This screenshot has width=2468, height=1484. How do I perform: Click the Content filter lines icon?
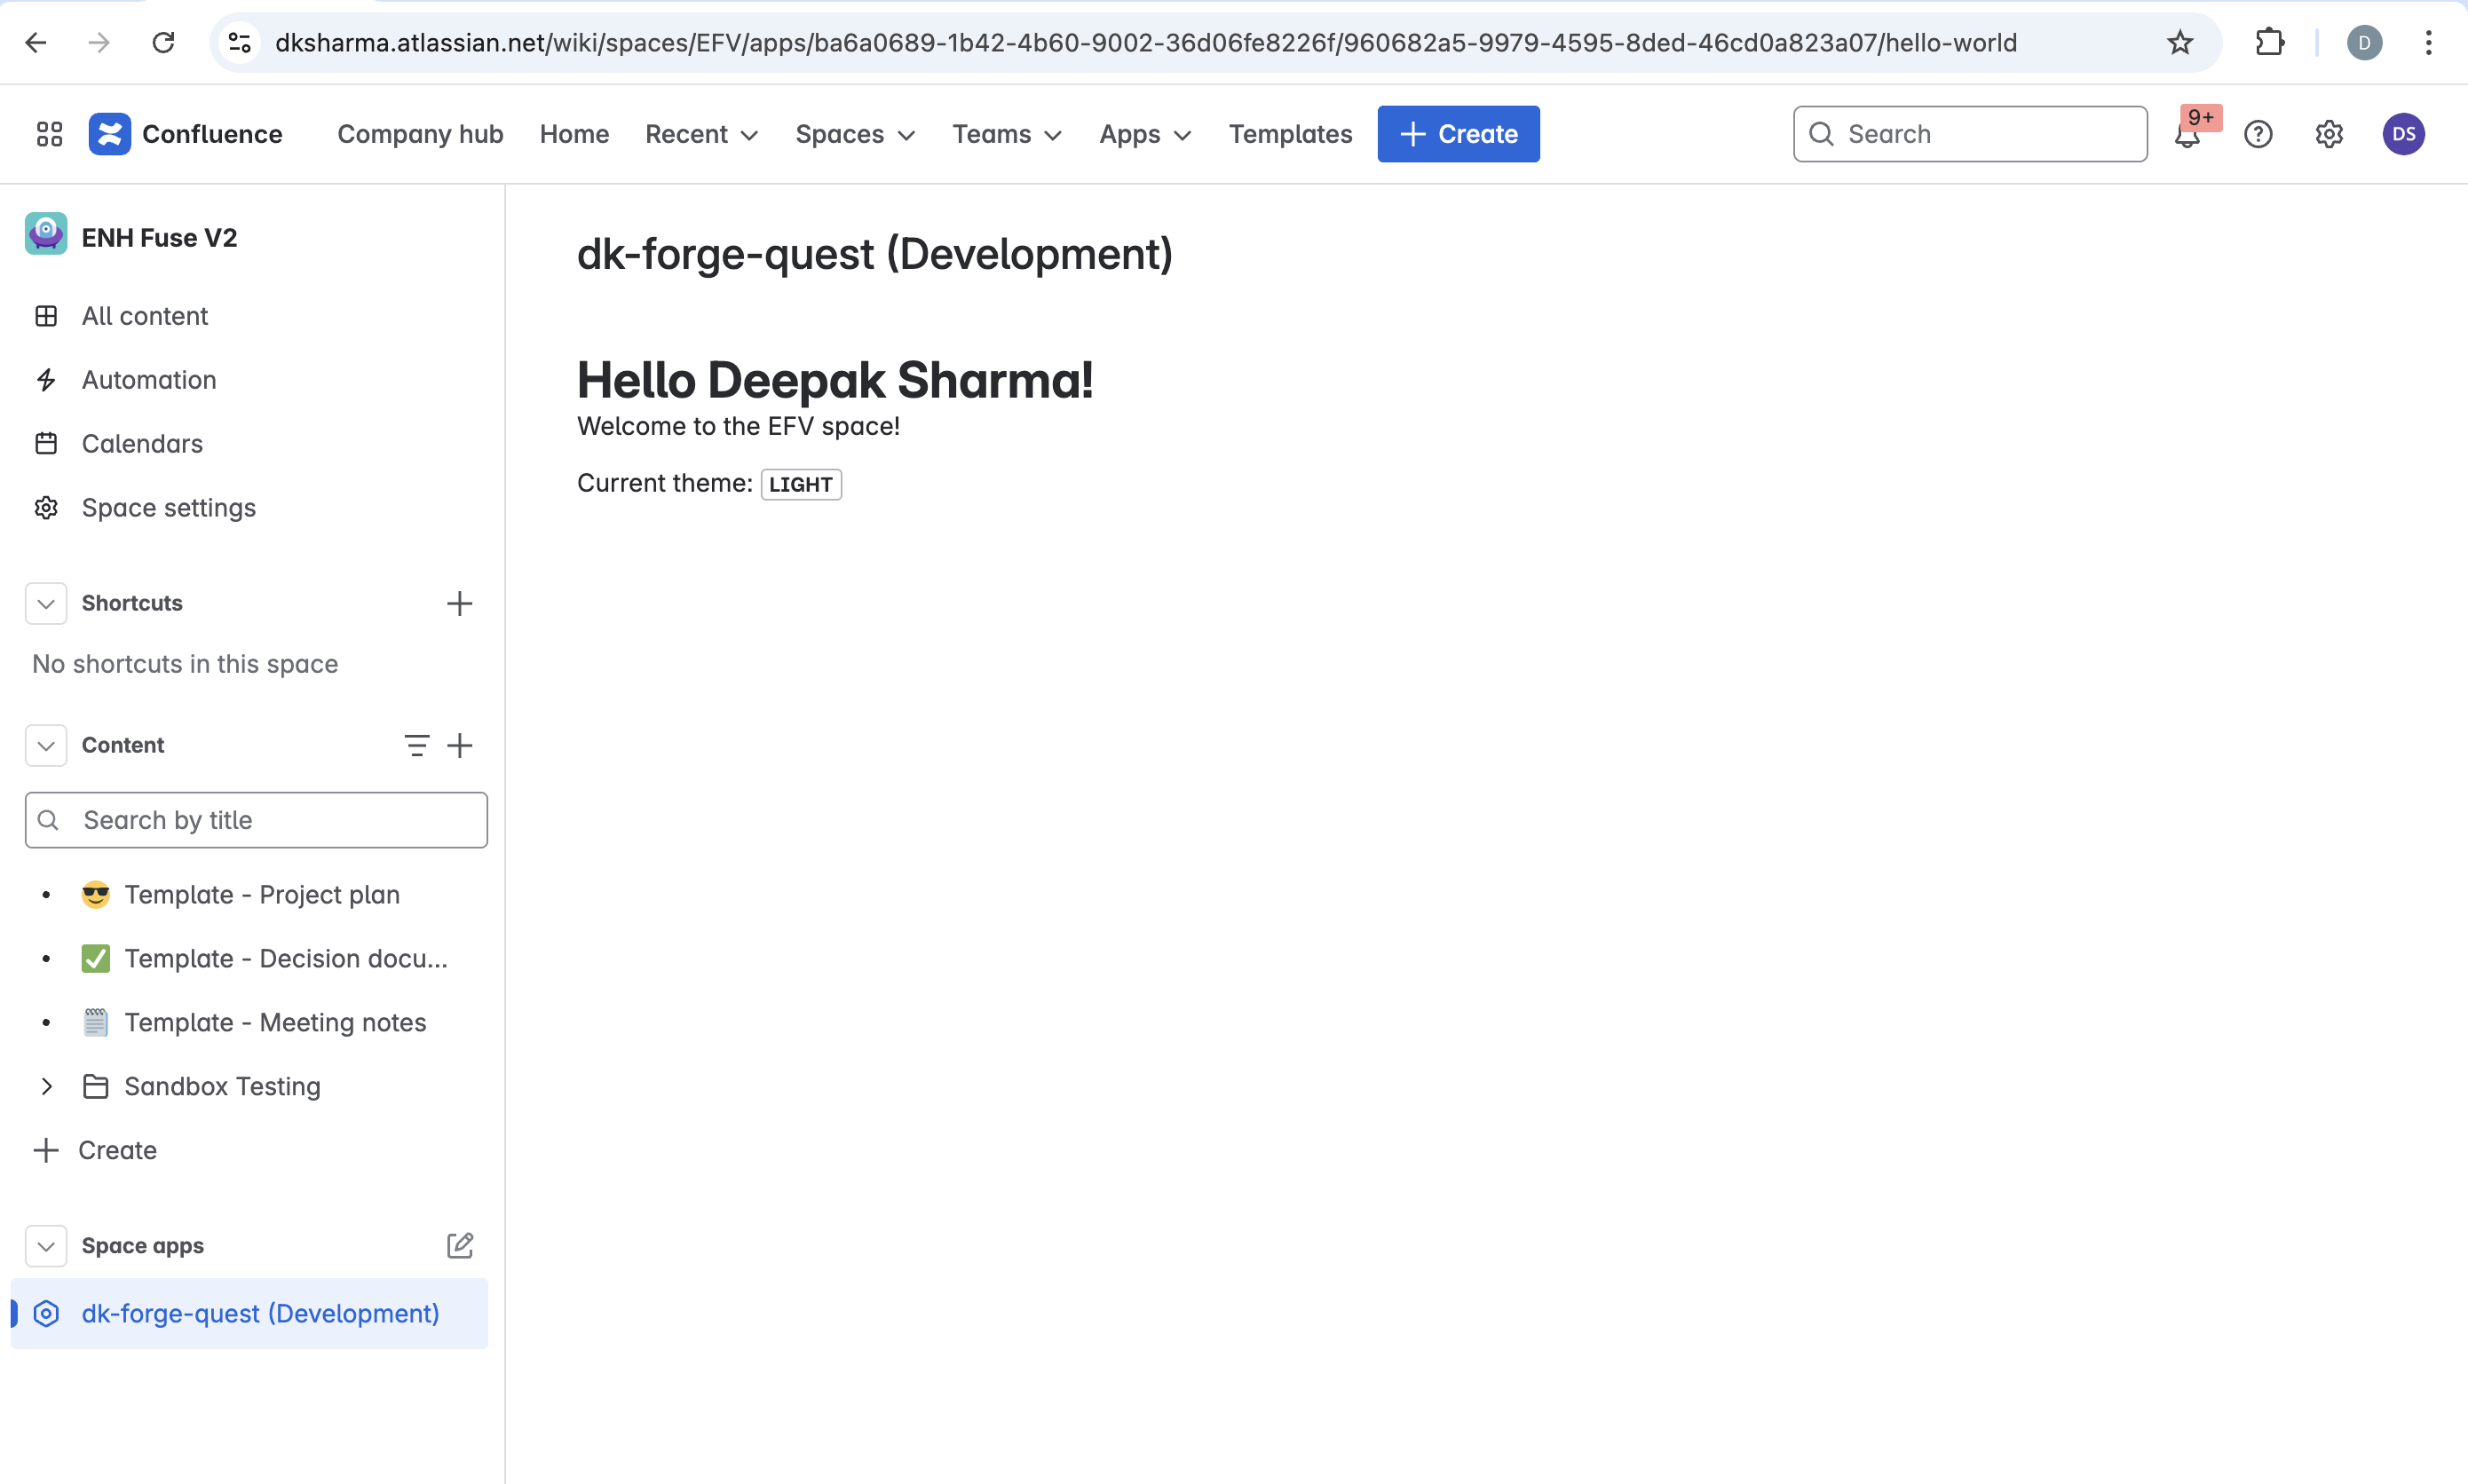pyautogui.click(x=416, y=745)
